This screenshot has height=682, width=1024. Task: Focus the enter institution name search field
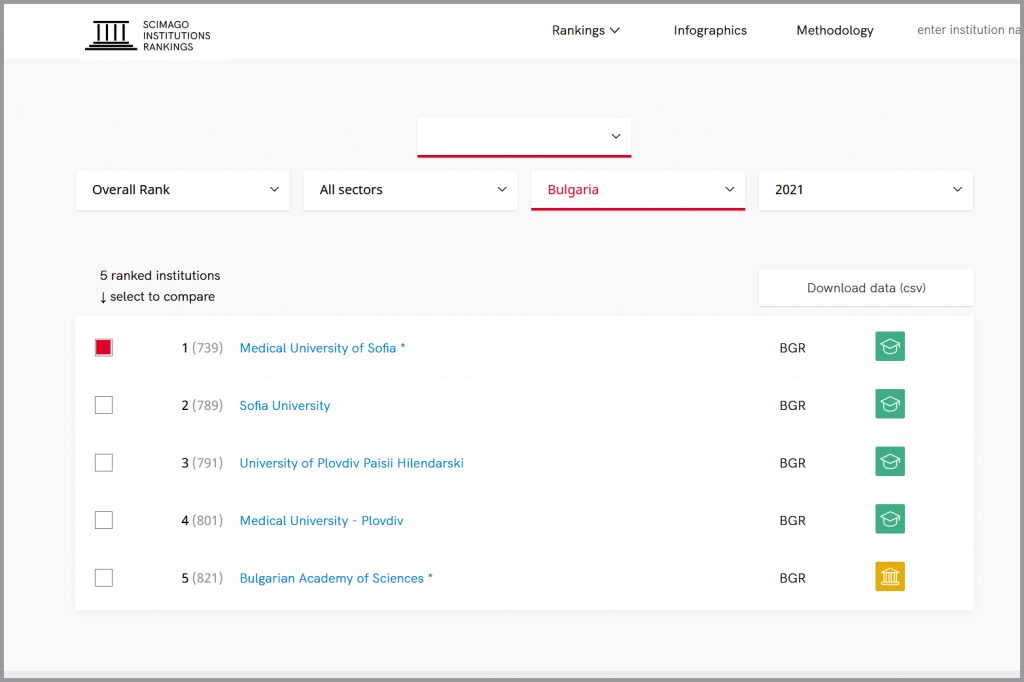968,30
